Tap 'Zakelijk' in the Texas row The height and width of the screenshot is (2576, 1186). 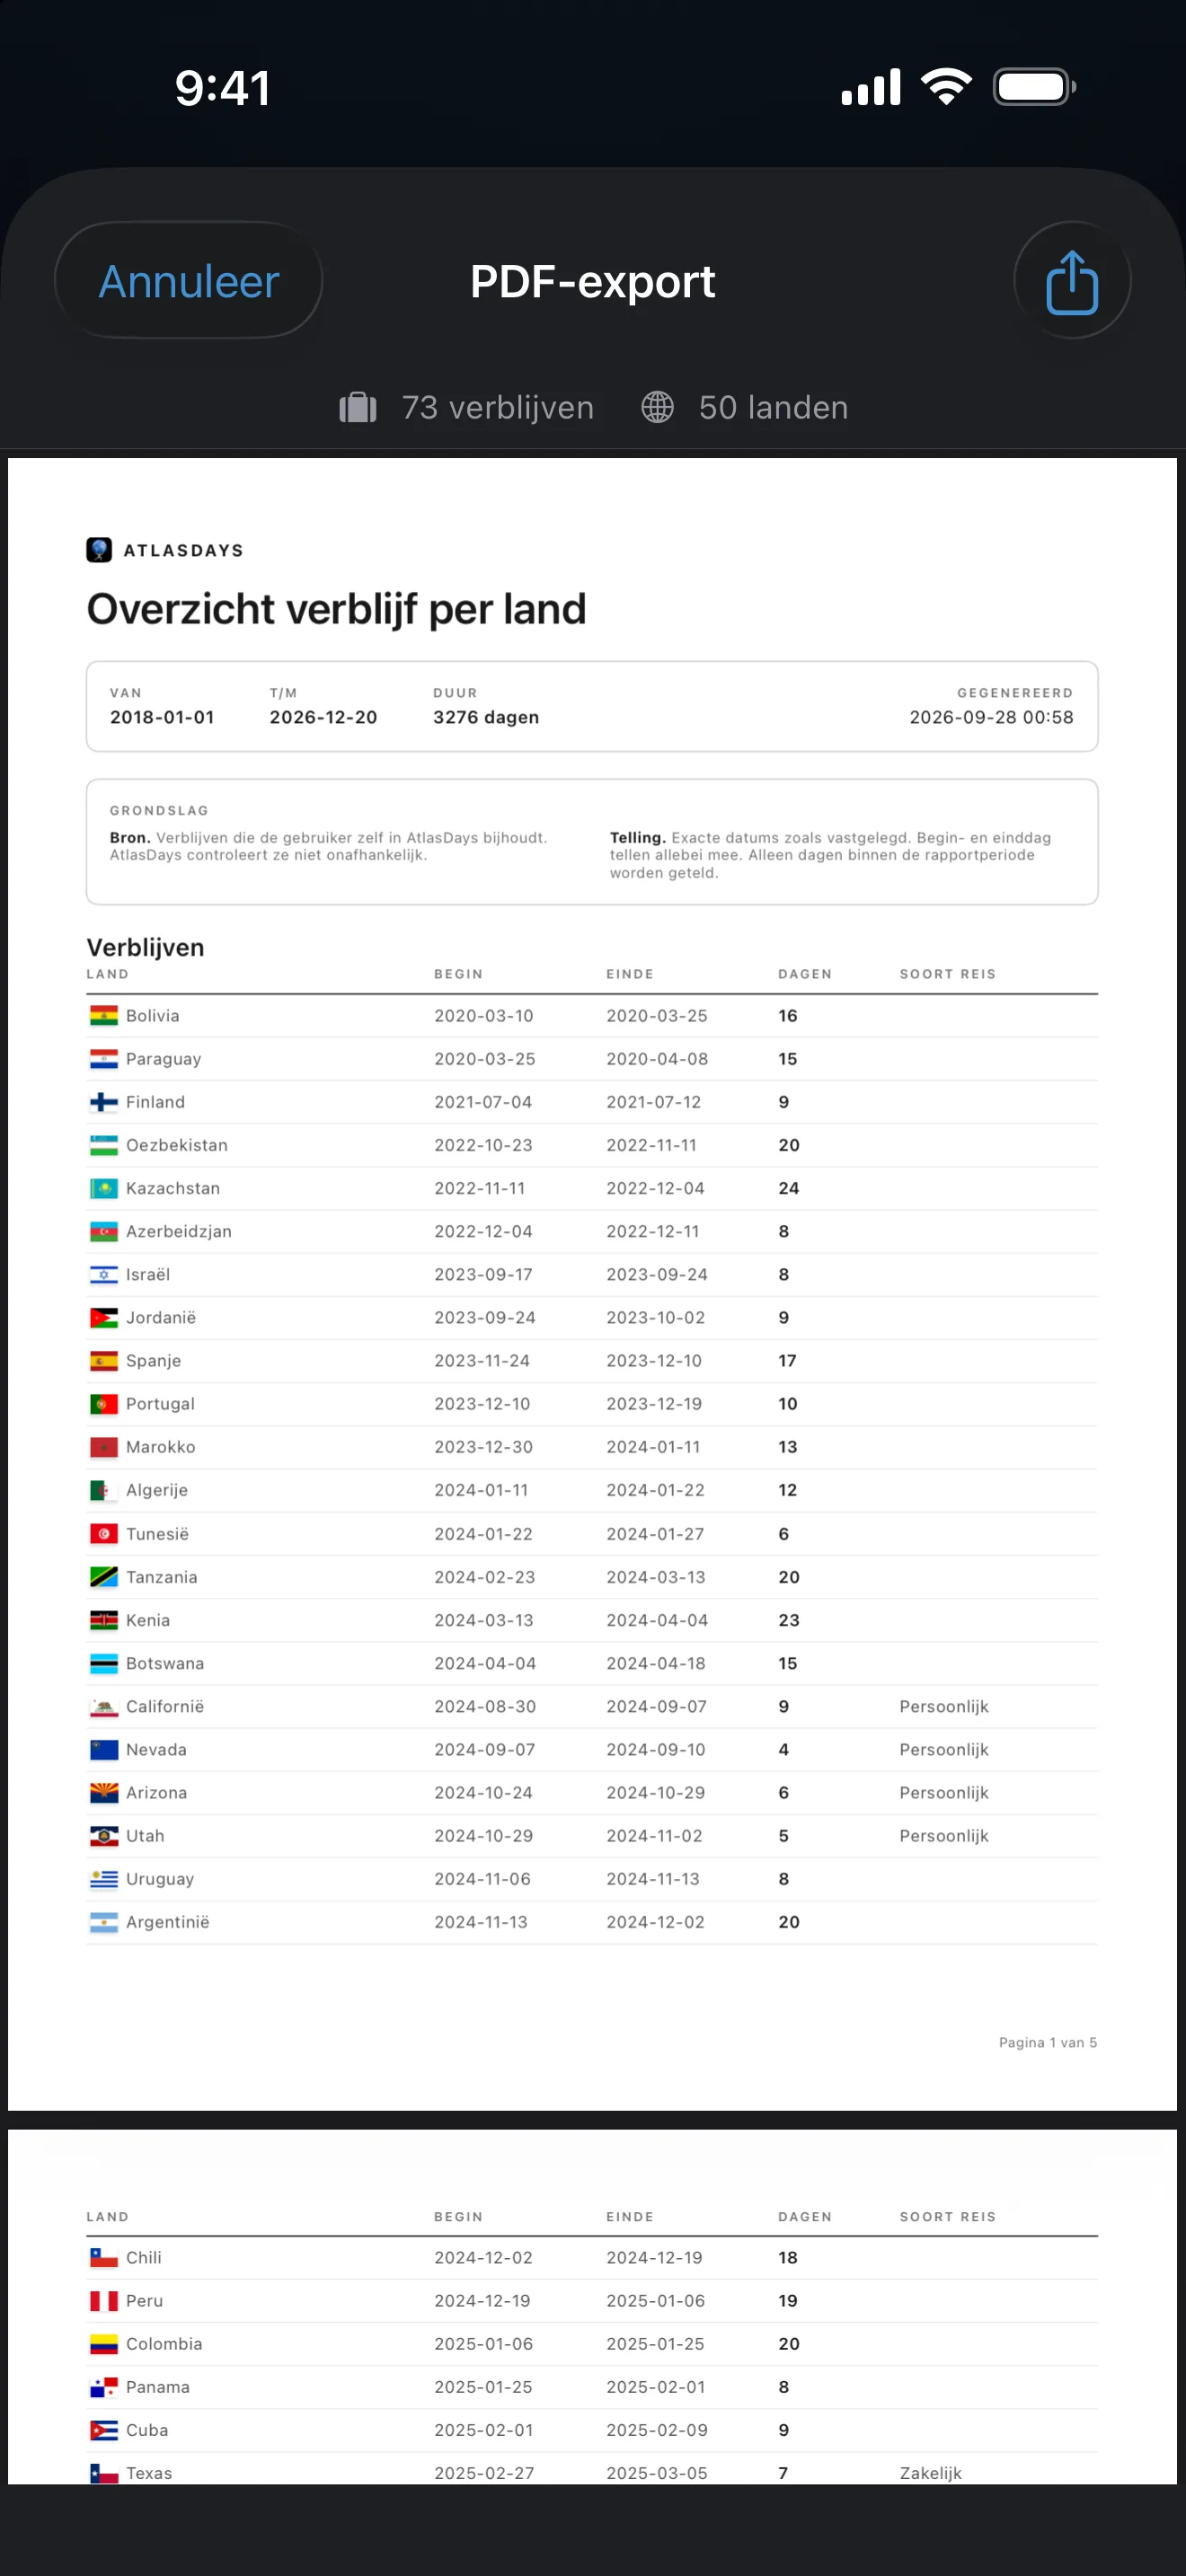[x=930, y=2473]
